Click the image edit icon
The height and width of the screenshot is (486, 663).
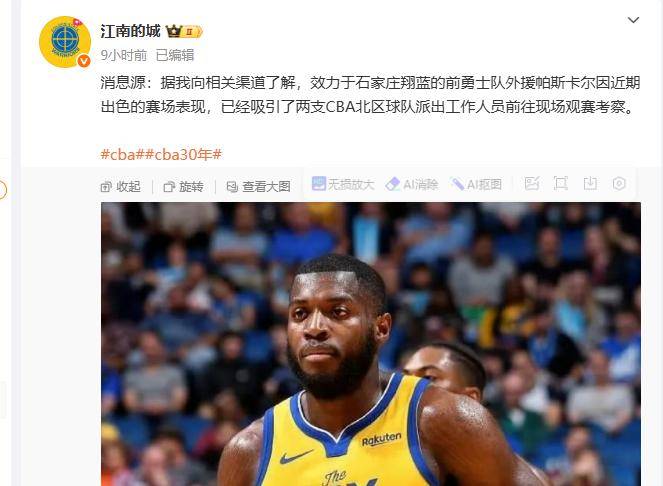[x=531, y=184]
